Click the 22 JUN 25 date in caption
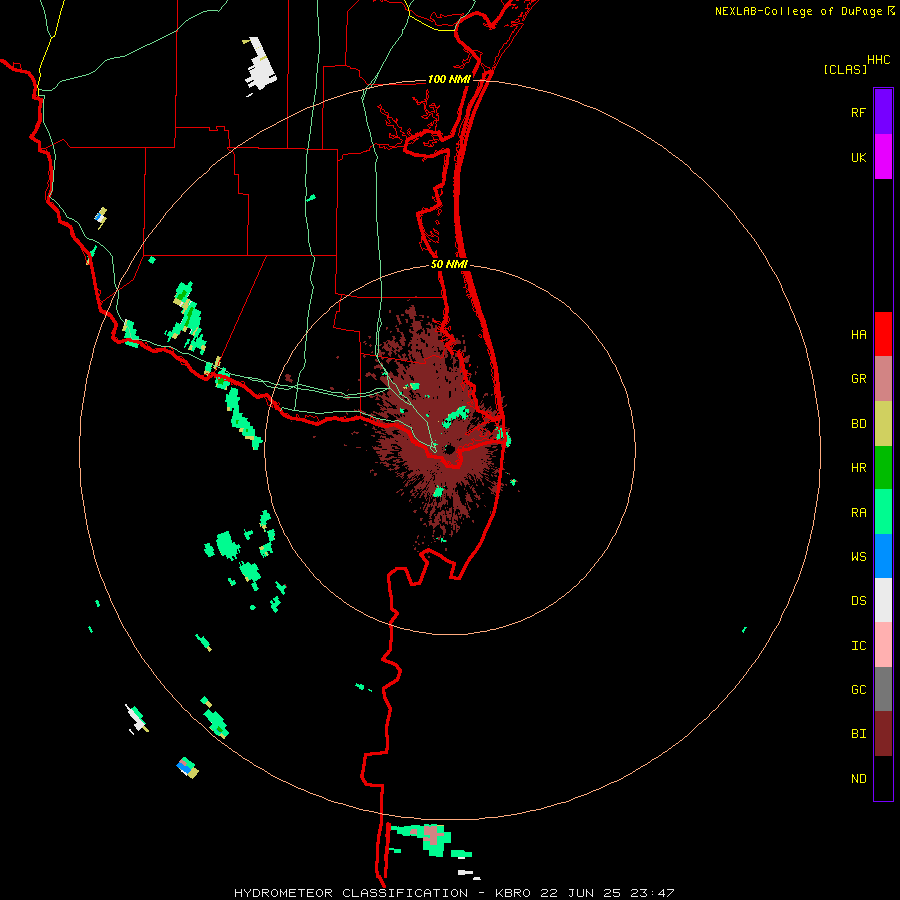The height and width of the screenshot is (900, 900). (580, 893)
